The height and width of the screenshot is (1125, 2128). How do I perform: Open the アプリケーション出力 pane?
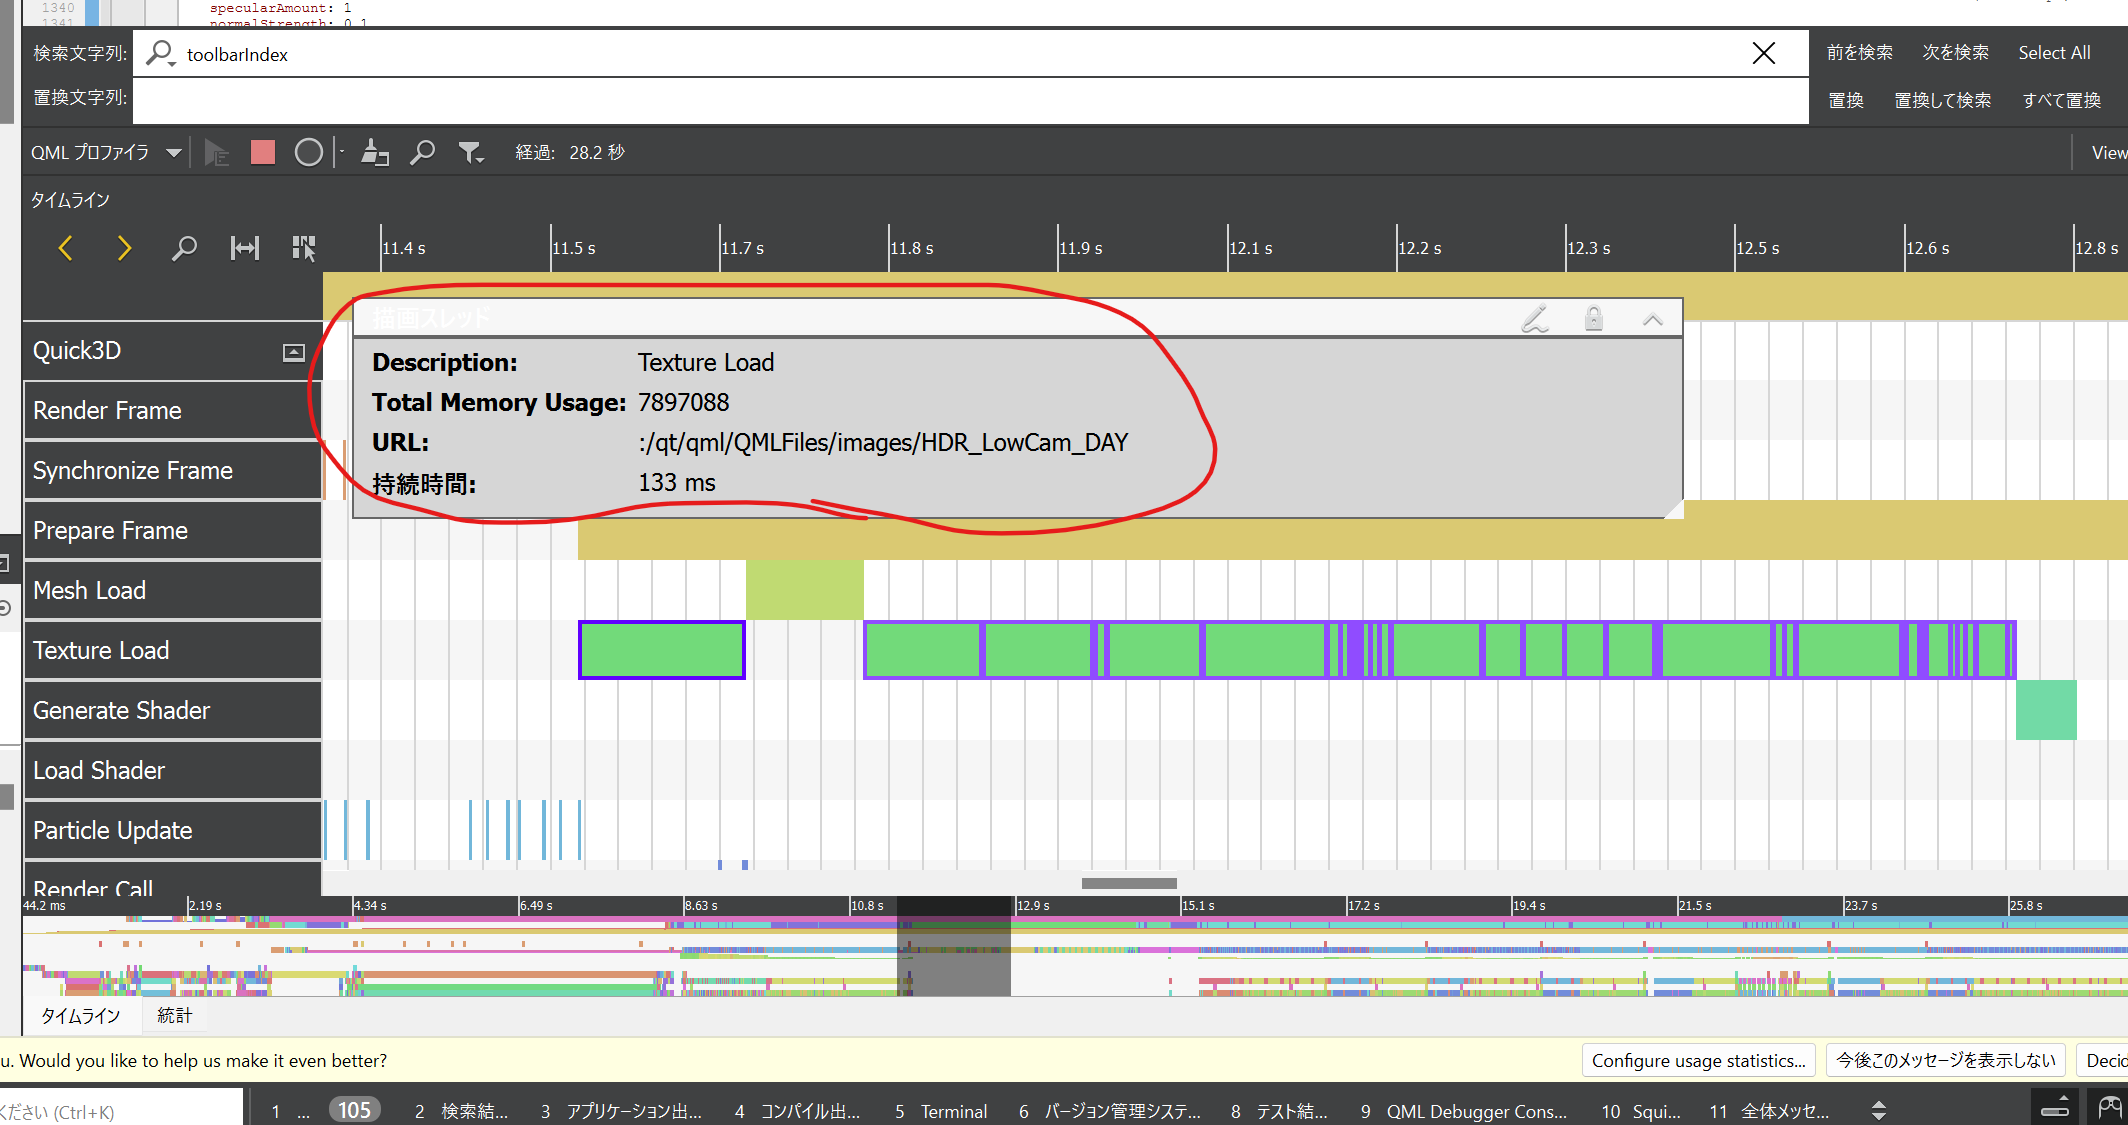(622, 1110)
